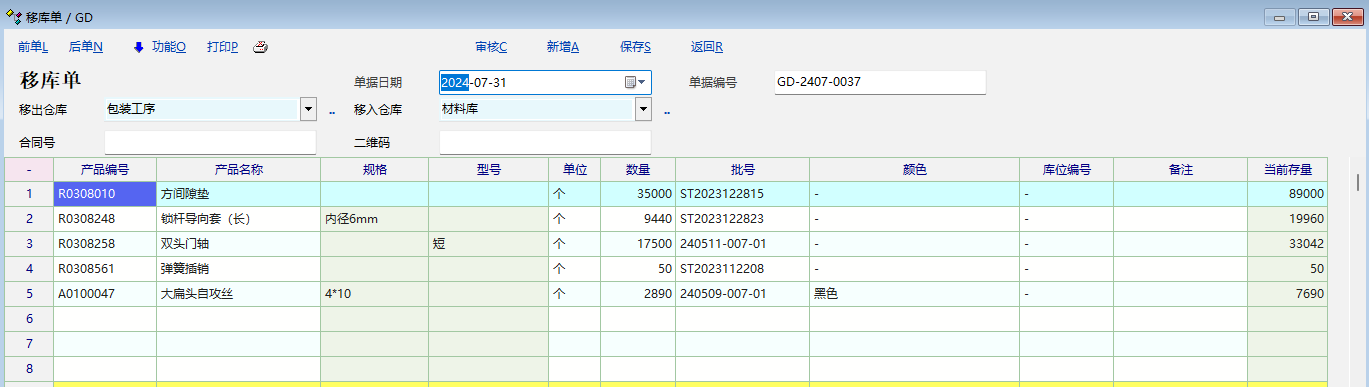
Task: Click 返回R to go back
Action: [x=707, y=47]
